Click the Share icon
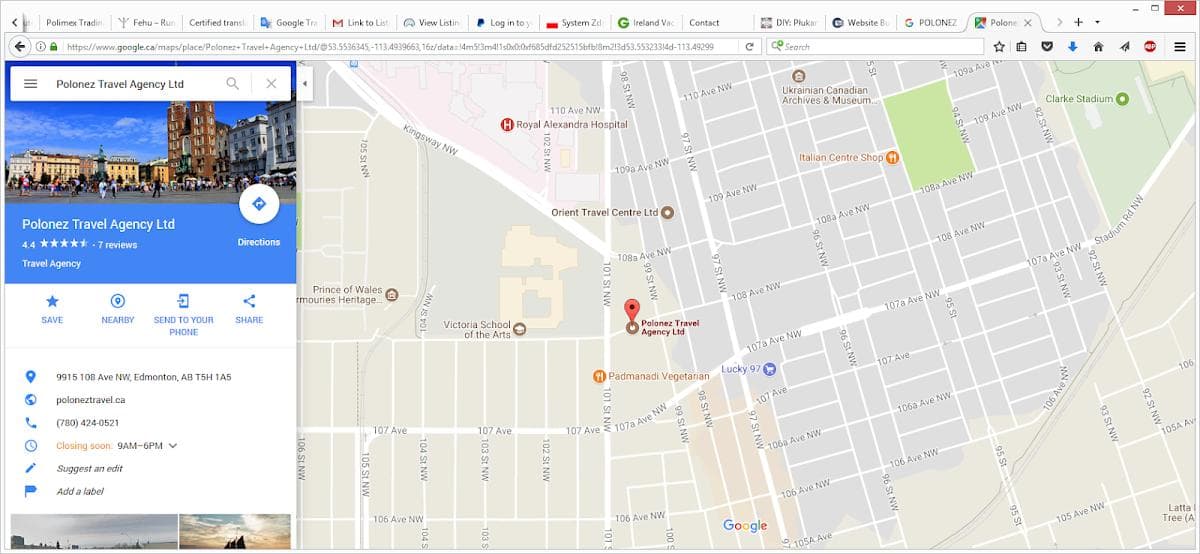The height and width of the screenshot is (554, 1200). [x=249, y=301]
